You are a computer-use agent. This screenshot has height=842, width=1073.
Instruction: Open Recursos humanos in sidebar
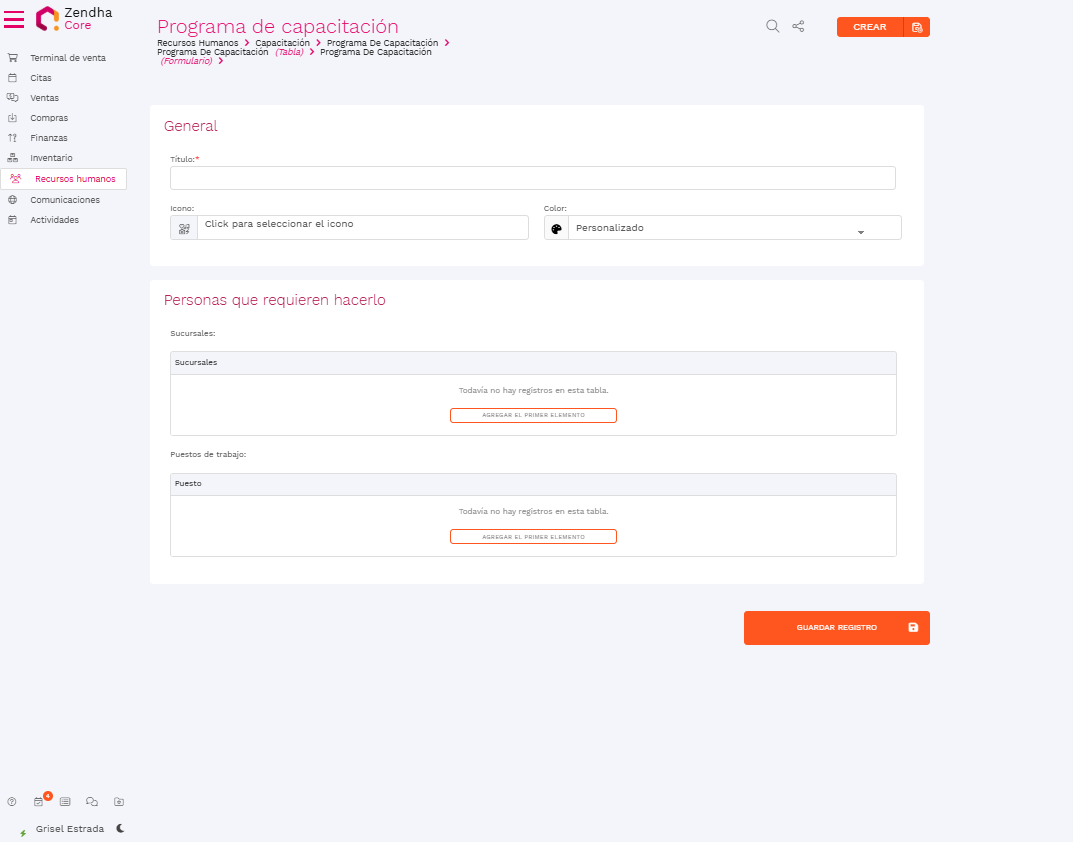click(74, 179)
